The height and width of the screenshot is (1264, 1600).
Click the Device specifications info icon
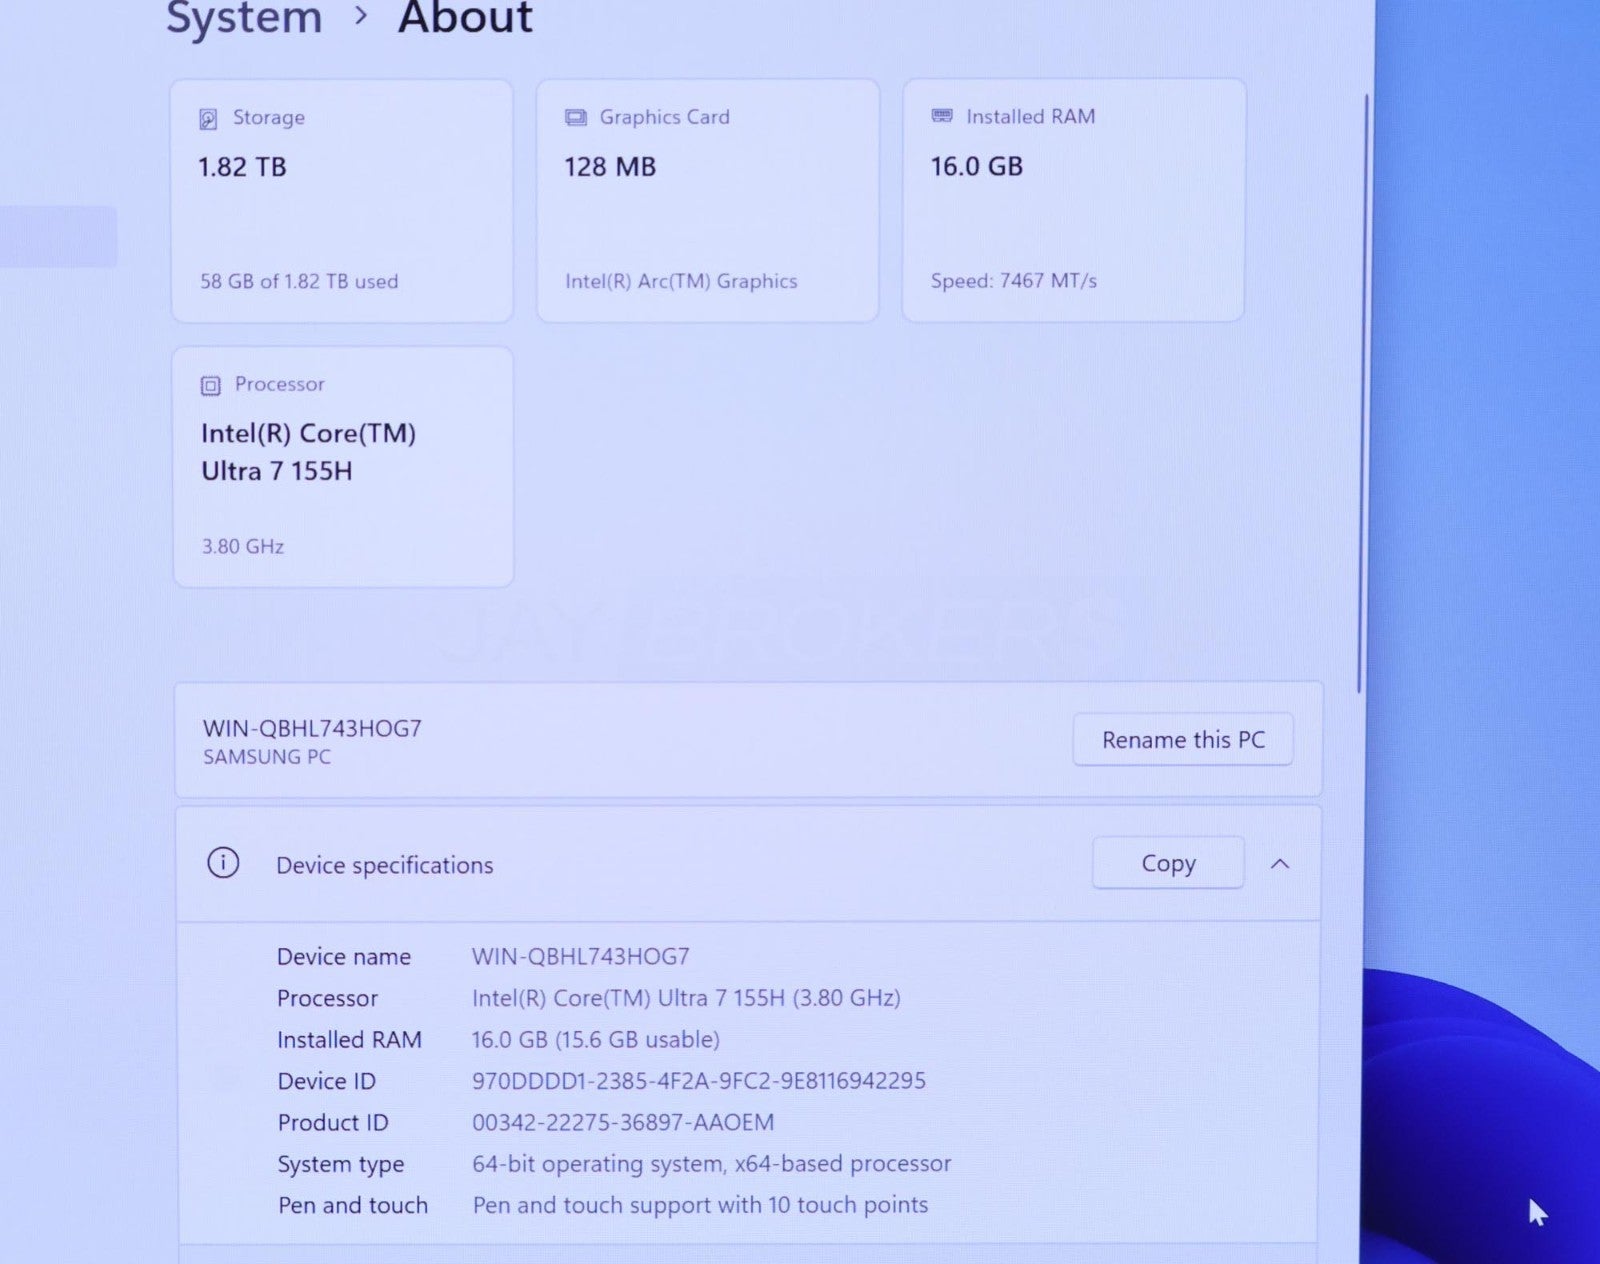click(x=223, y=863)
